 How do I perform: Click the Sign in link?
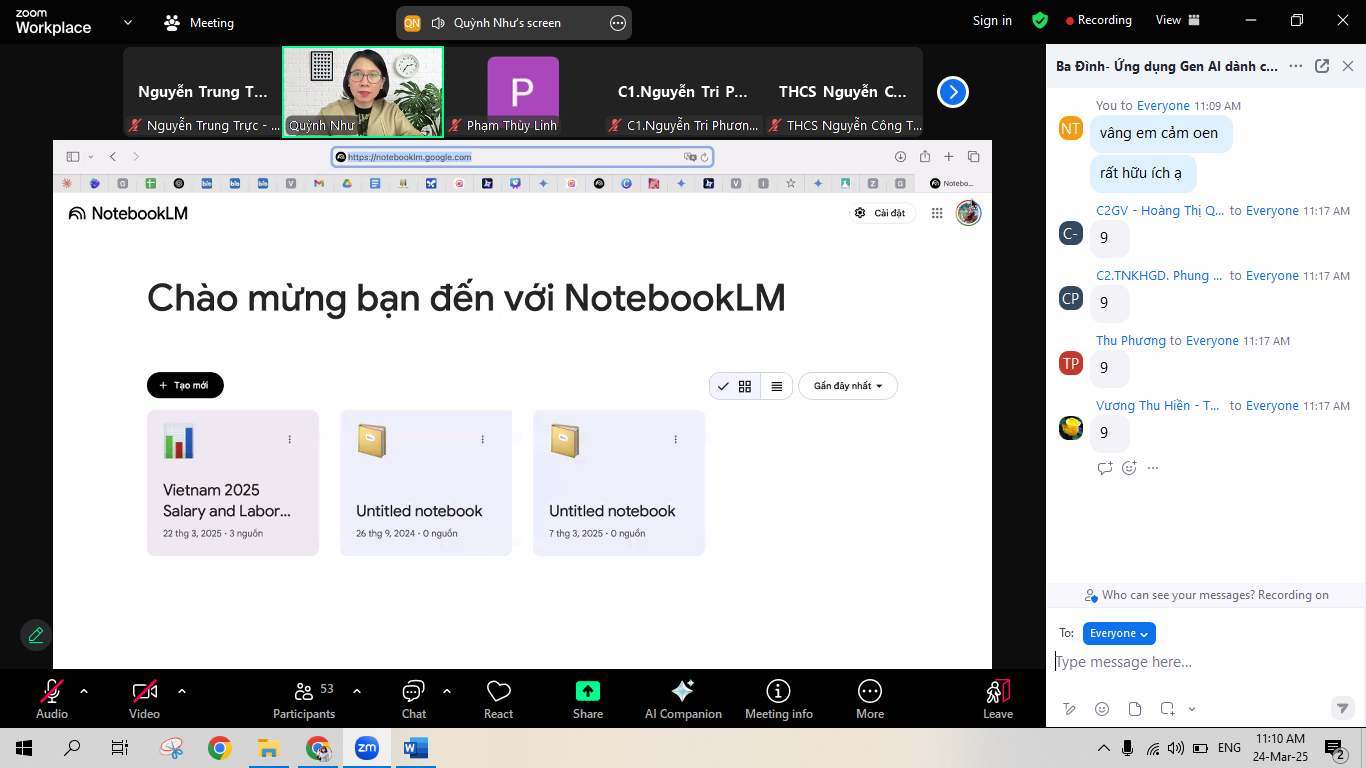992,20
